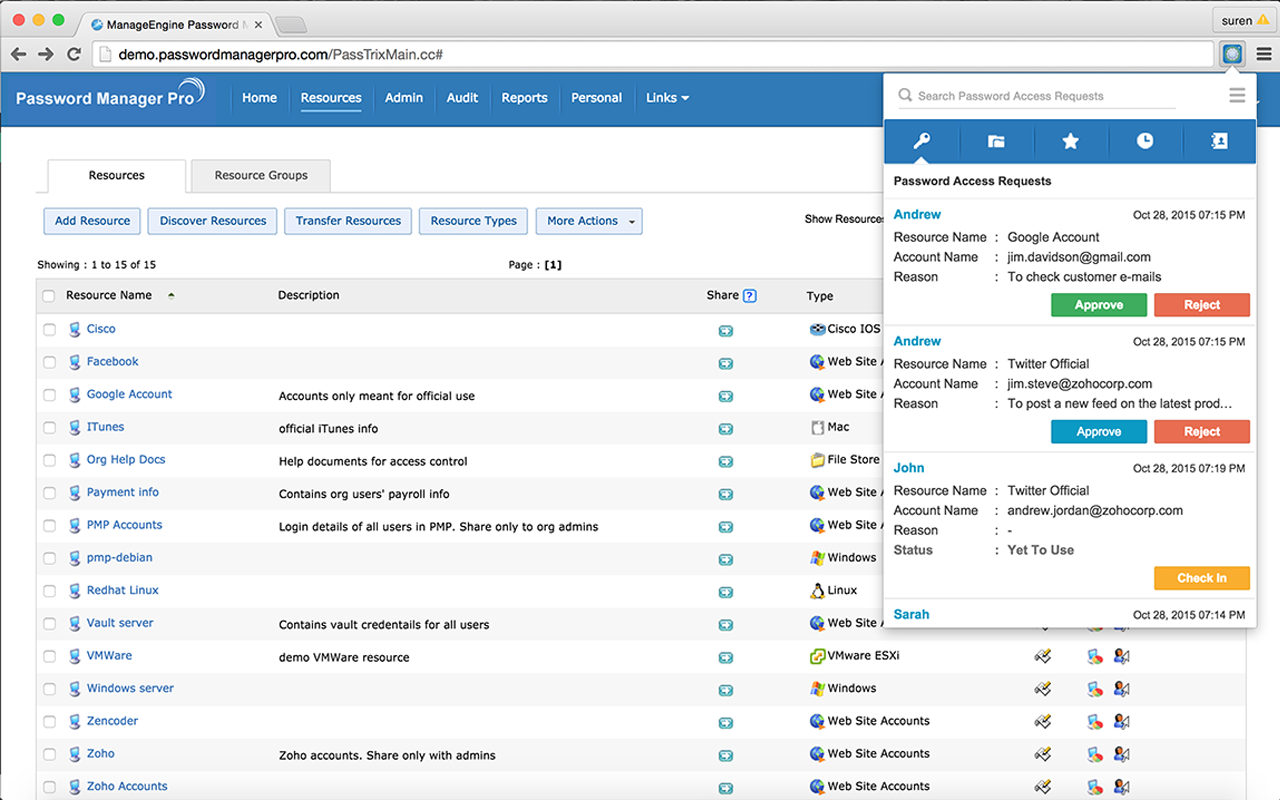
Task: Open the folder icon tab in extension popup
Action: (996, 141)
